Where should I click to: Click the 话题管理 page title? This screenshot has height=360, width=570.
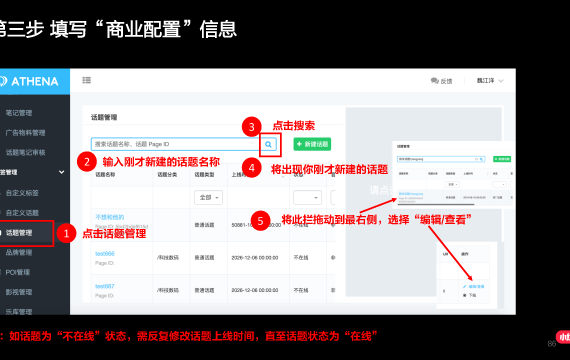(104, 117)
